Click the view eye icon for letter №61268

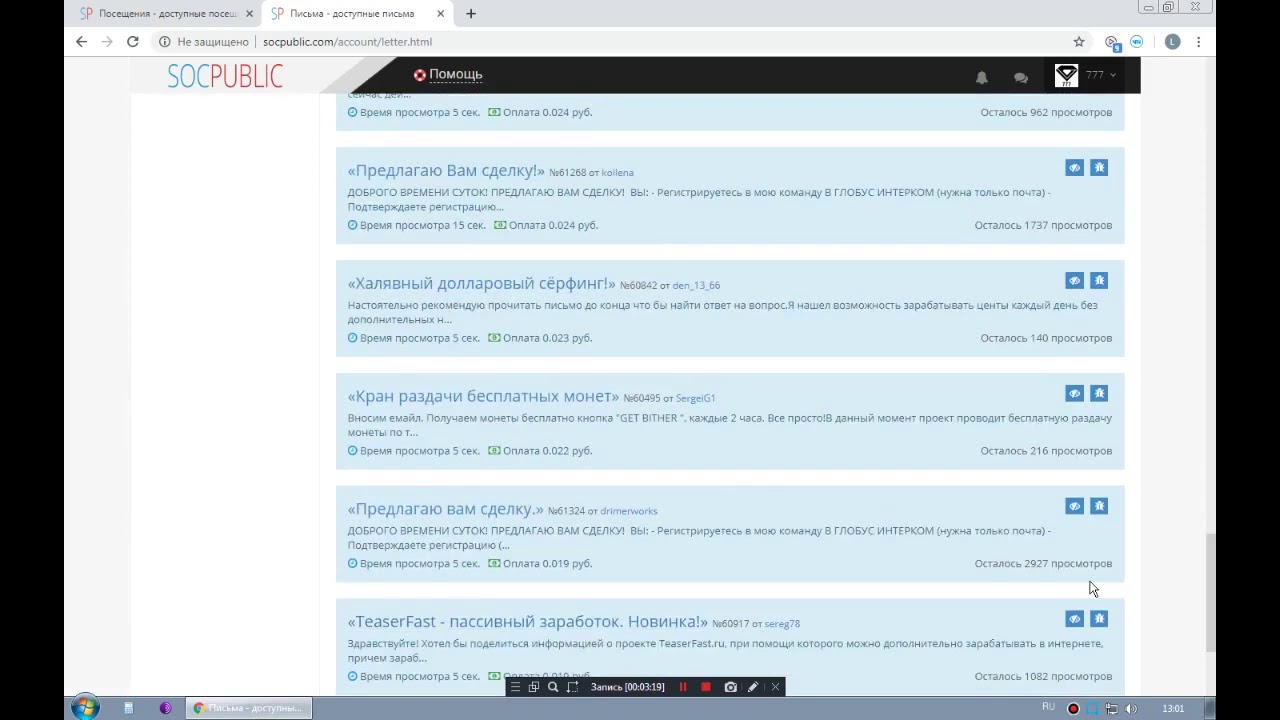[1074, 168]
